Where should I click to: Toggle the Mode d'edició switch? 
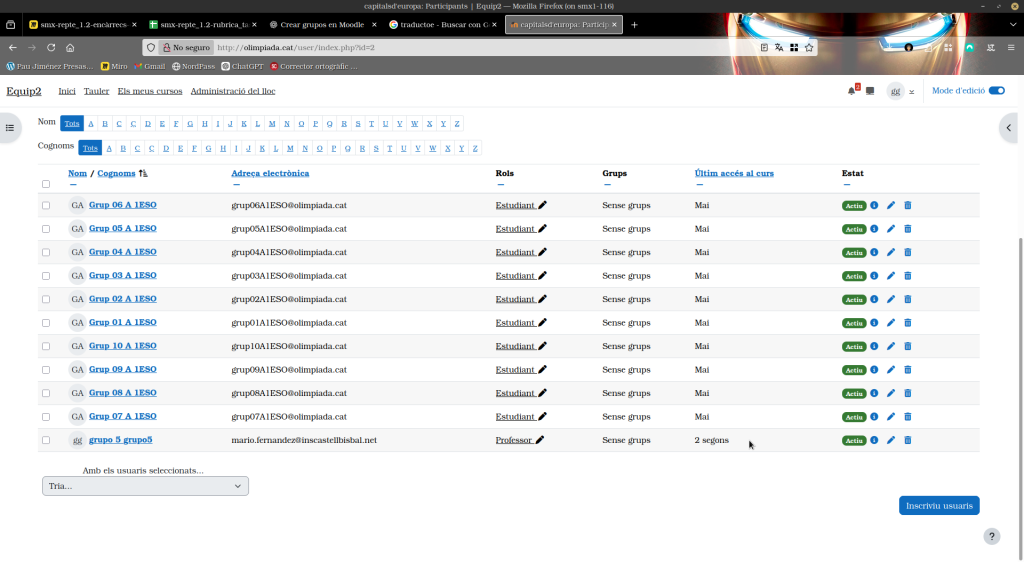point(996,91)
